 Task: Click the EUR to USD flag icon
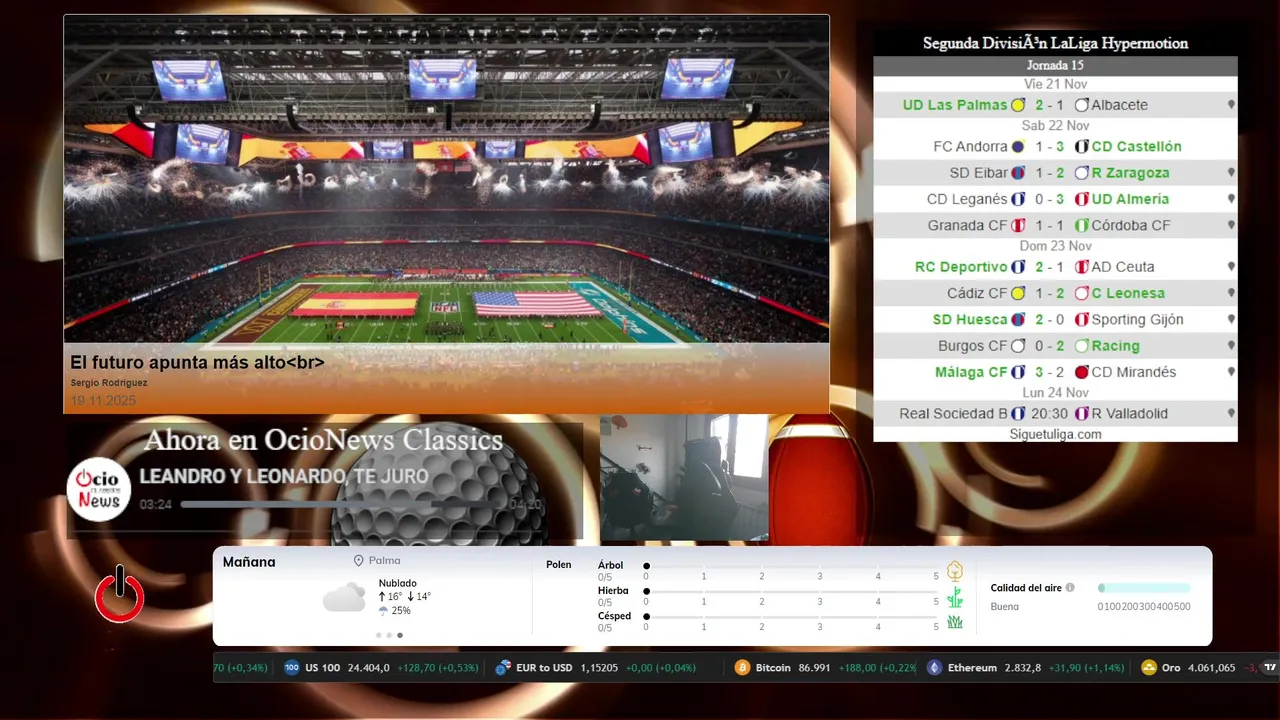click(503, 667)
